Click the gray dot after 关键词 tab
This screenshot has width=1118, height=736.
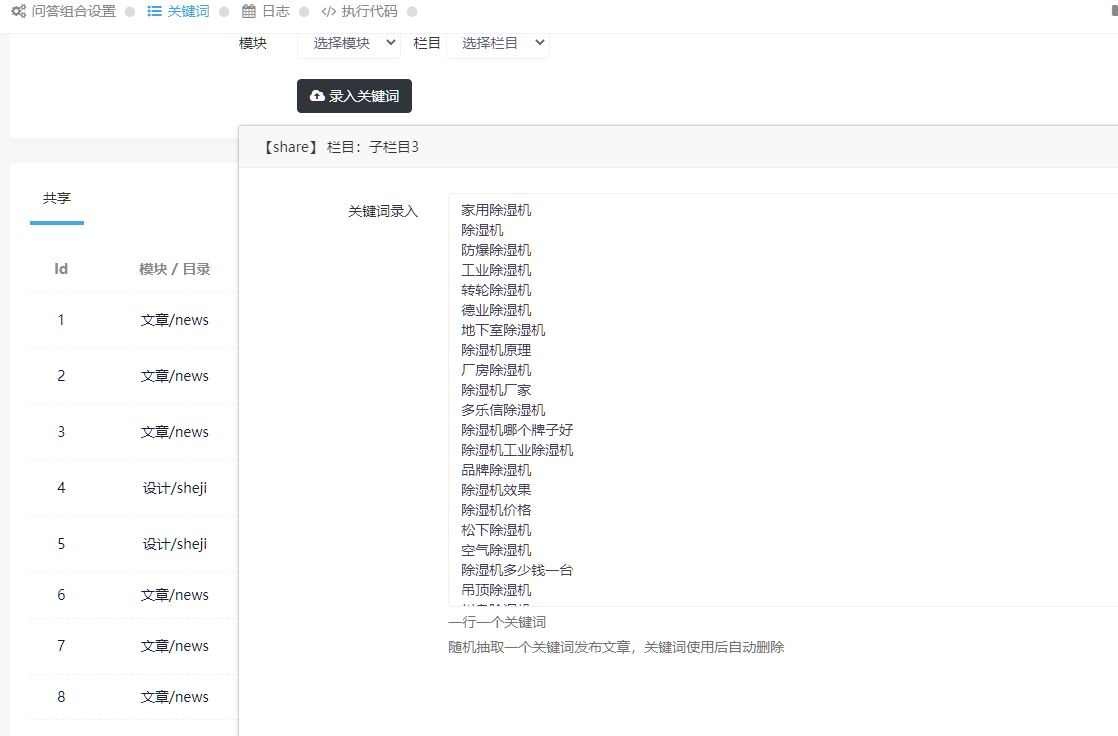pyautogui.click(x=224, y=12)
